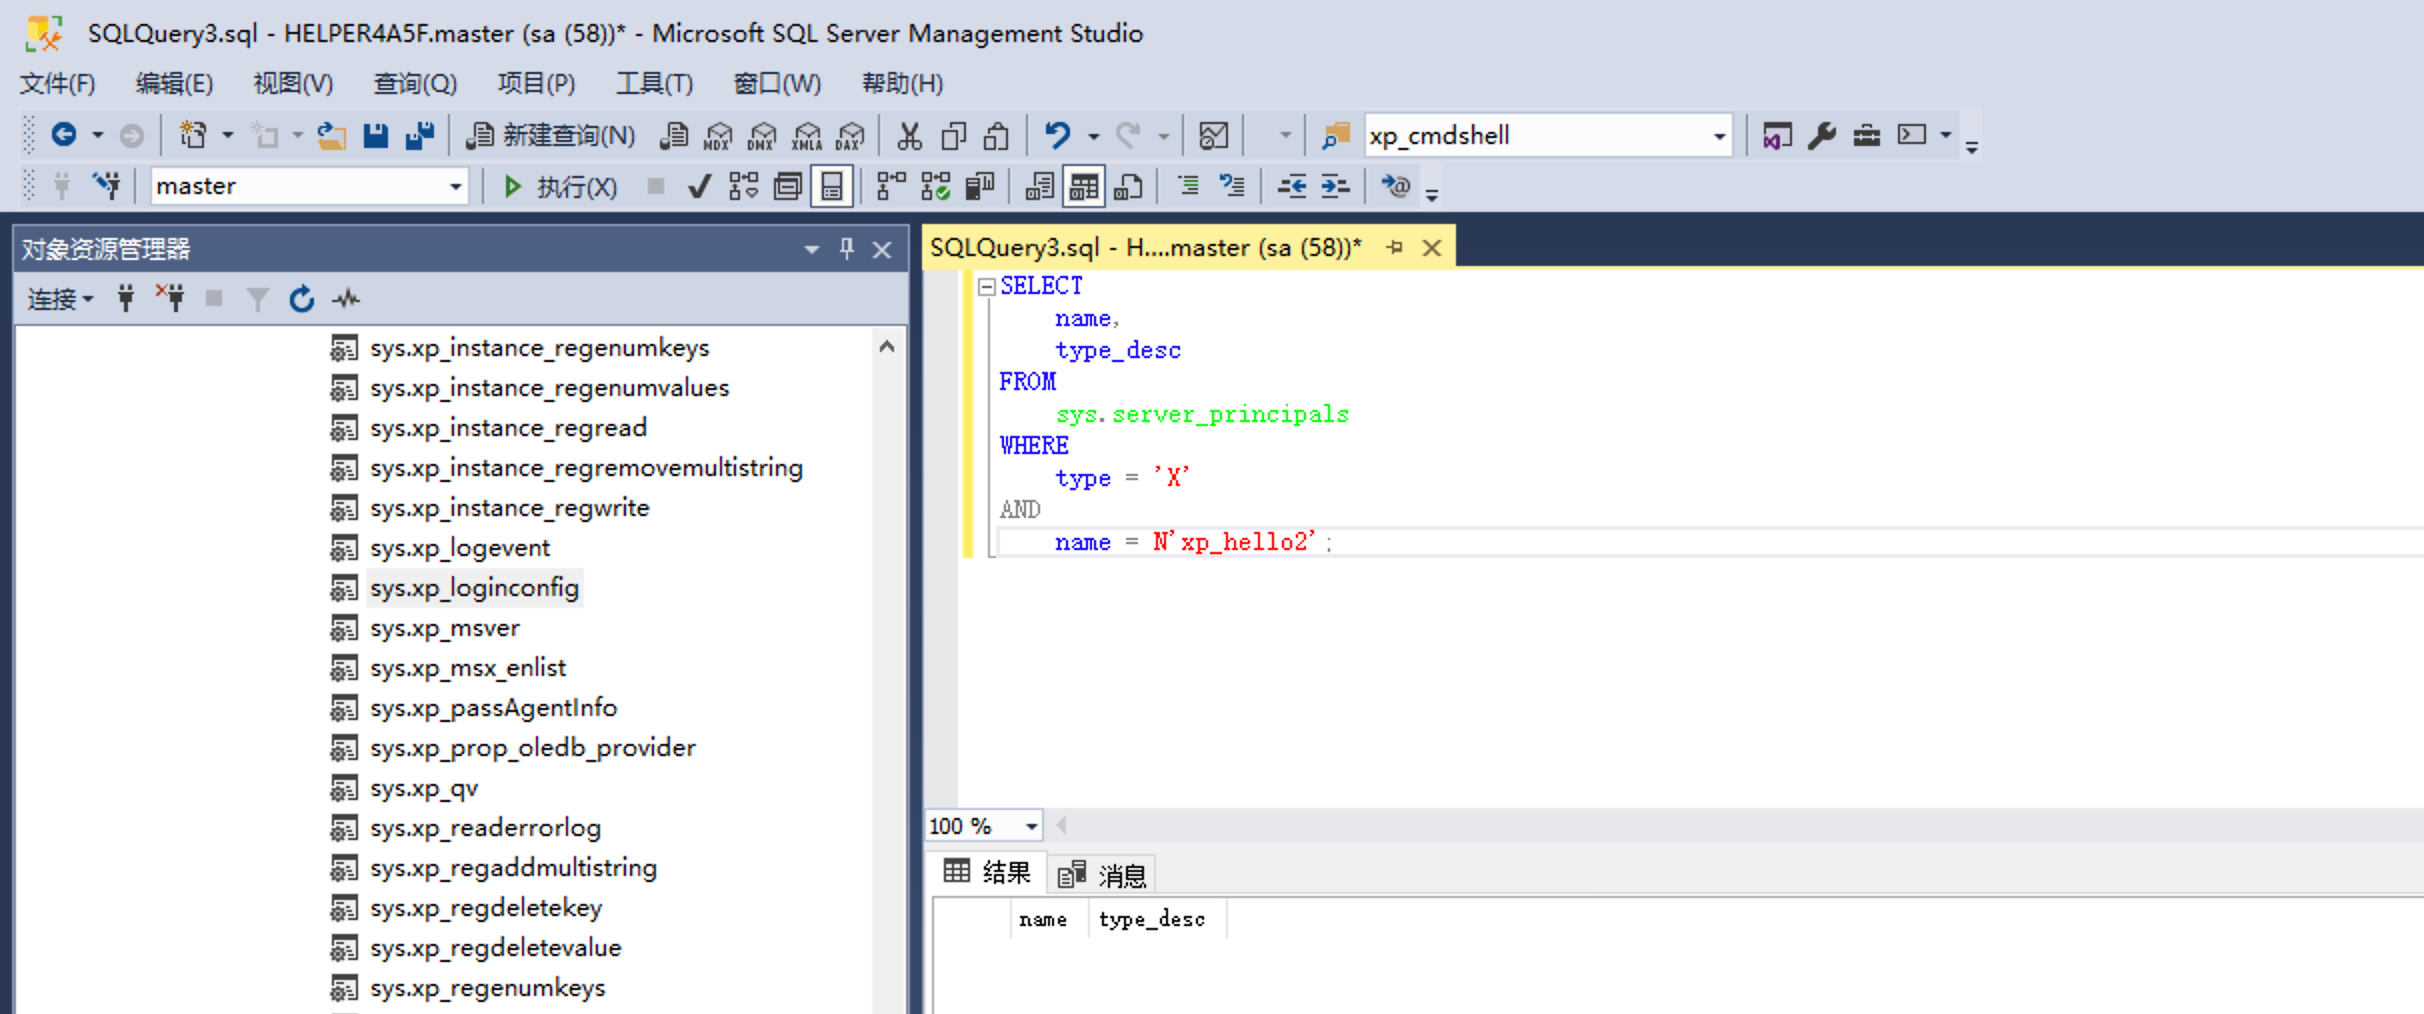This screenshot has width=2424, height=1014.
Task: Open the 查询(Q) menu
Action: pos(414,83)
